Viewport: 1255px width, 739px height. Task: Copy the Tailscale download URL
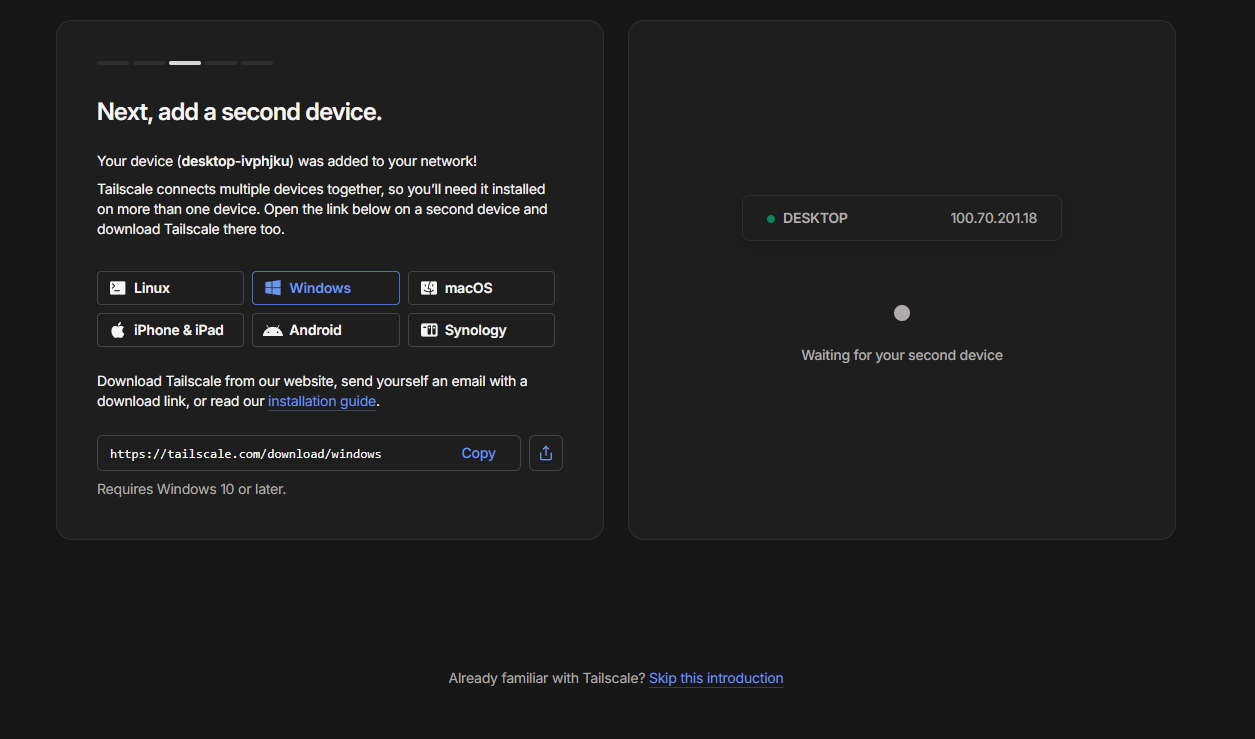478,453
